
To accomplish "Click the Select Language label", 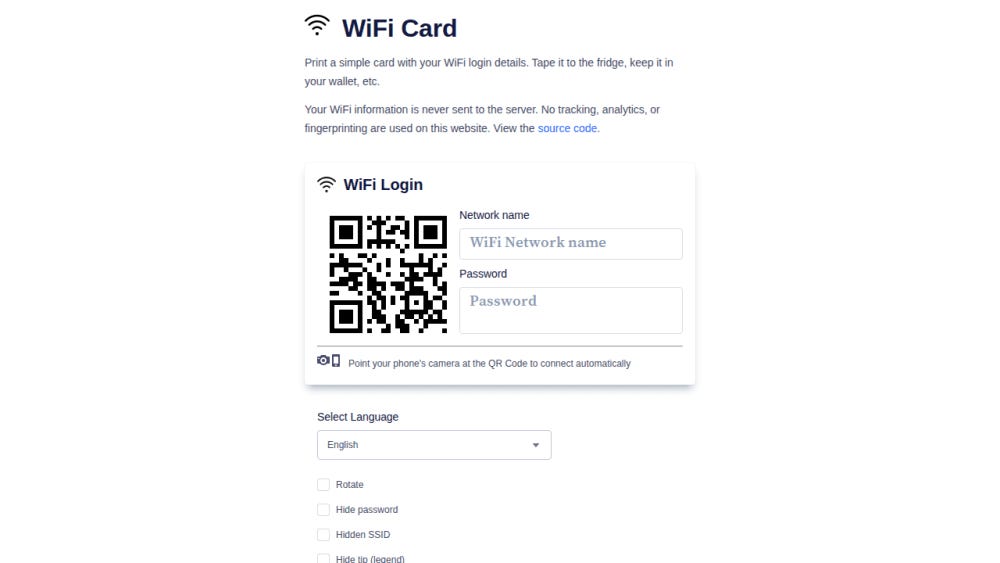I will pyautogui.click(x=358, y=417).
